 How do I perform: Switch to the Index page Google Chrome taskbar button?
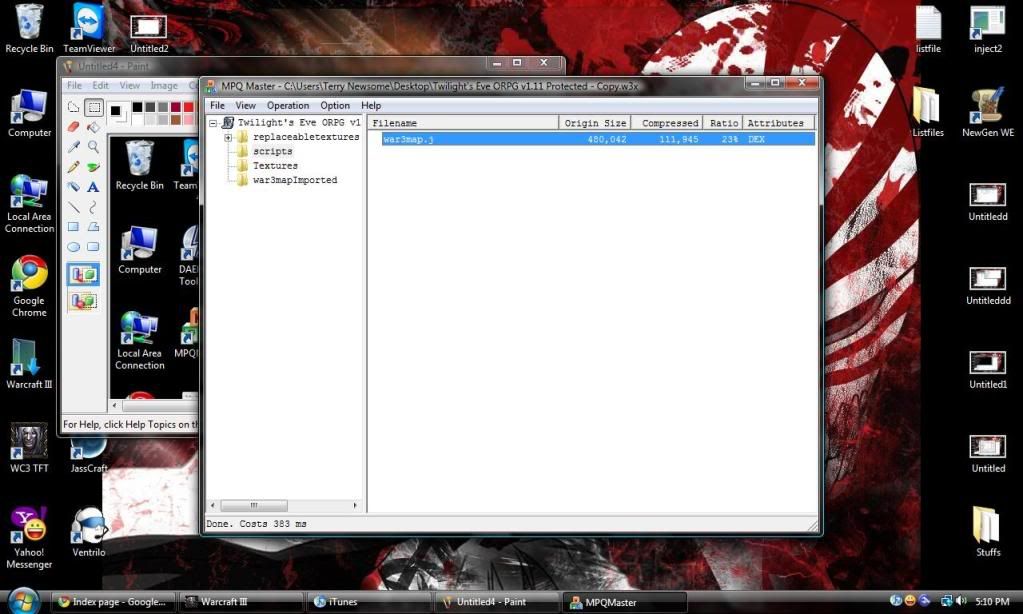[114, 602]
